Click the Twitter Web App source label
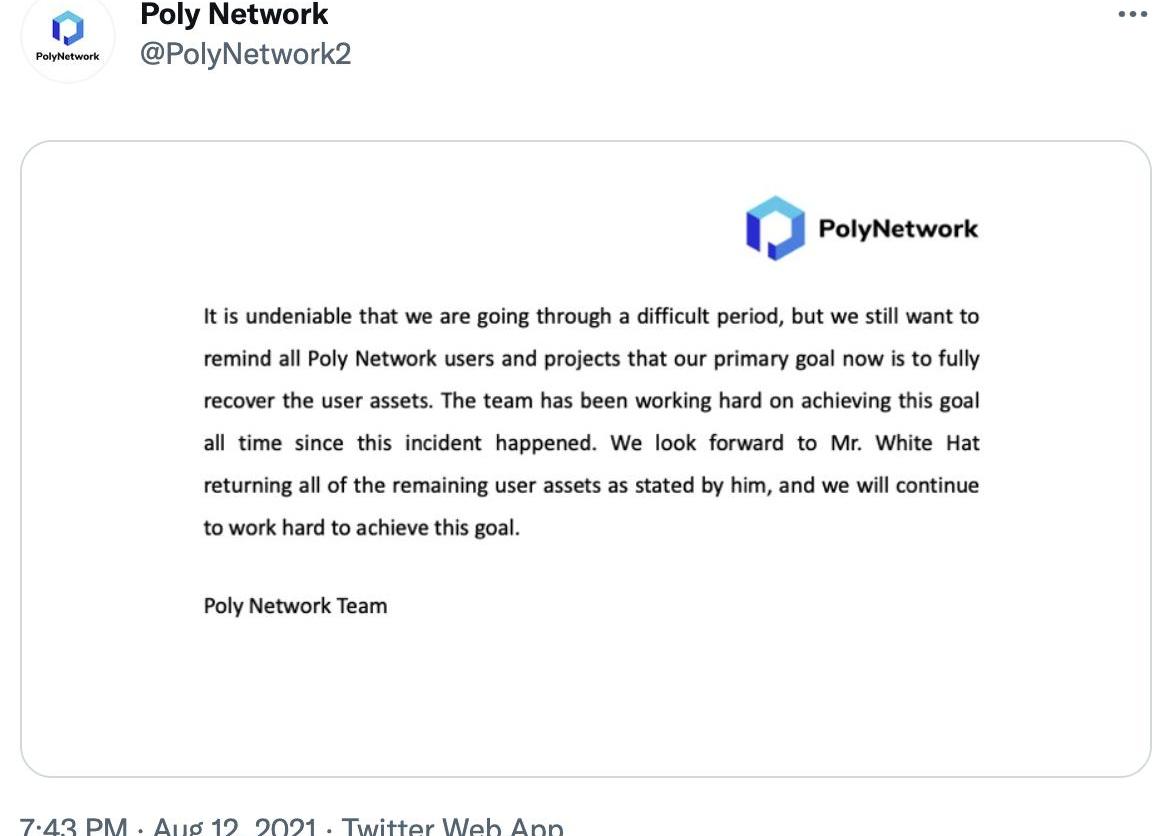Viewport: 1164px width, 836px height. [452, 826]
